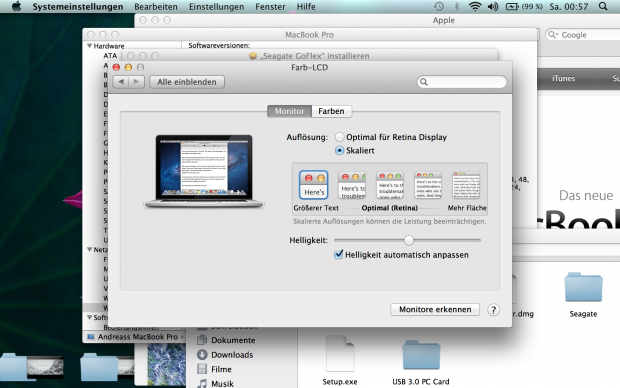Go back with the left arrow button
Viewport: 620px width, 388px height.
pyautogui.click(x=121, y=82)
